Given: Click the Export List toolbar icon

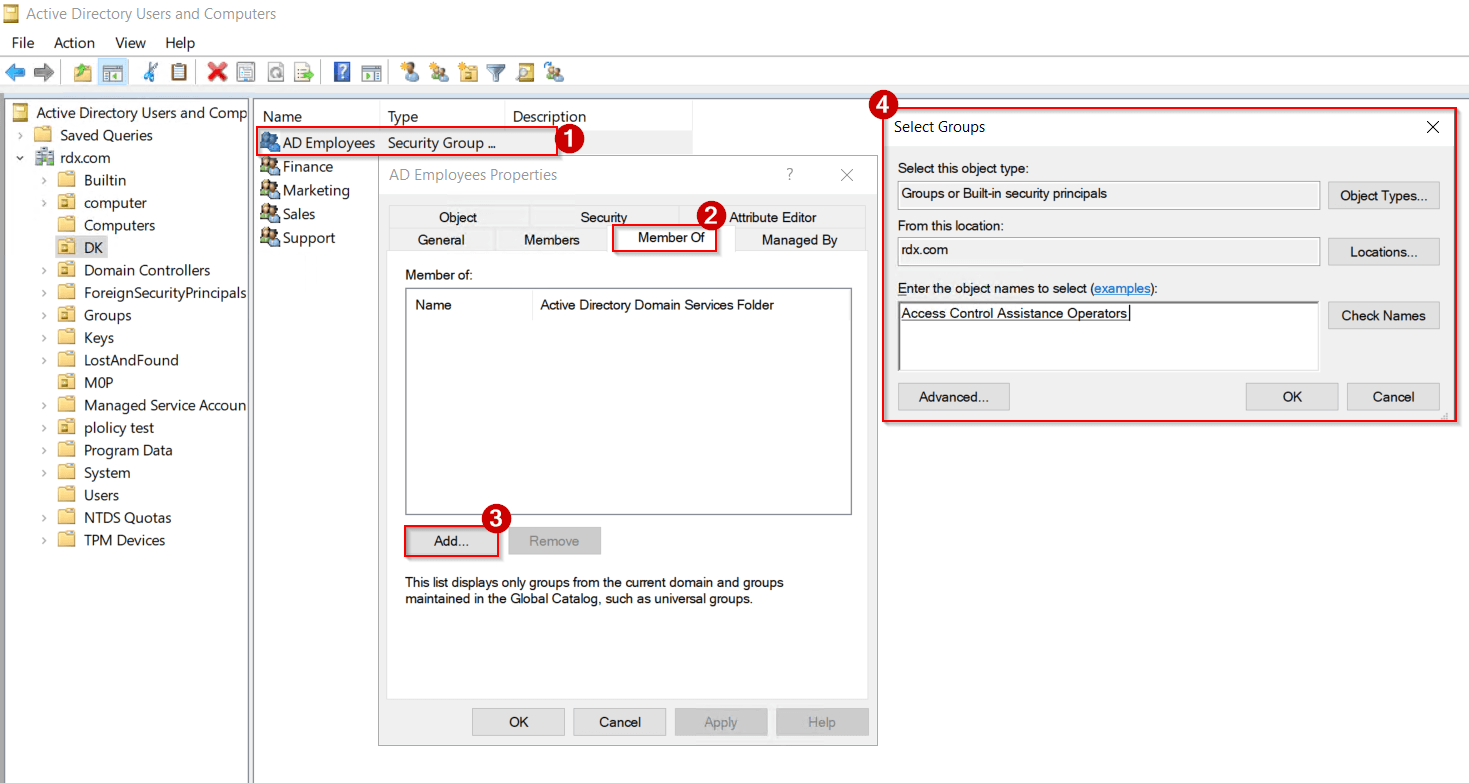Looking at the screenshot, I should coord(304,71).
